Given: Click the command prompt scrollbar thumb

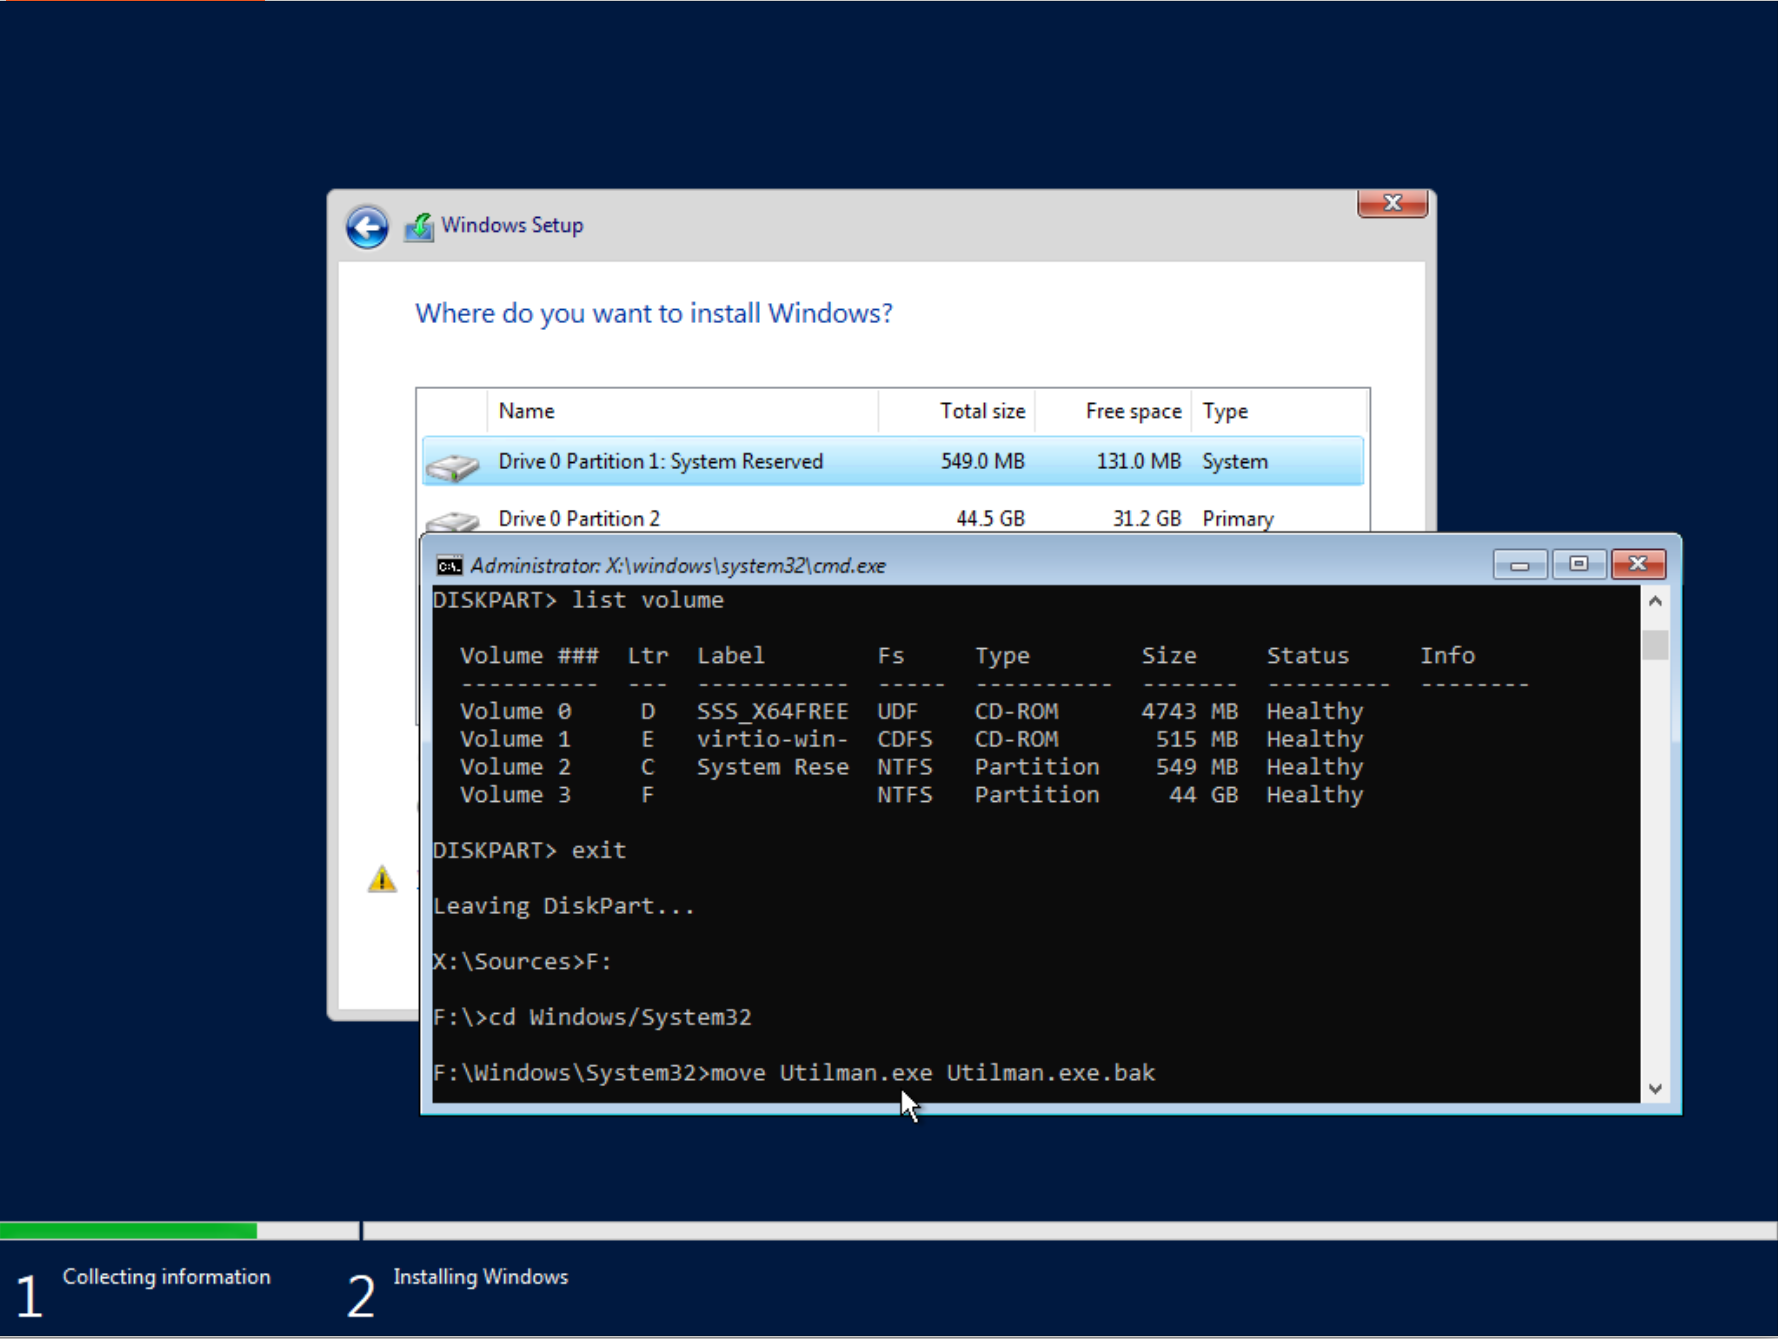Looking at the screenshot, I should (1655, 645).
